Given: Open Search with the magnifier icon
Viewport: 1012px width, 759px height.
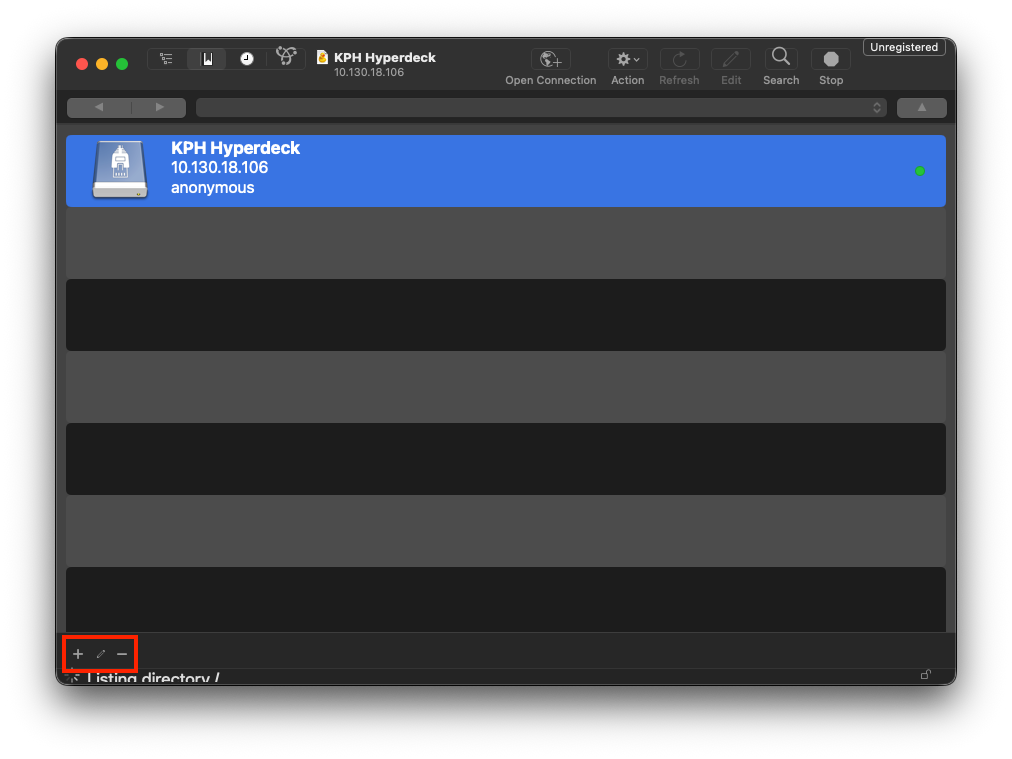Looking at the screenshot, I should click(781, 57).
